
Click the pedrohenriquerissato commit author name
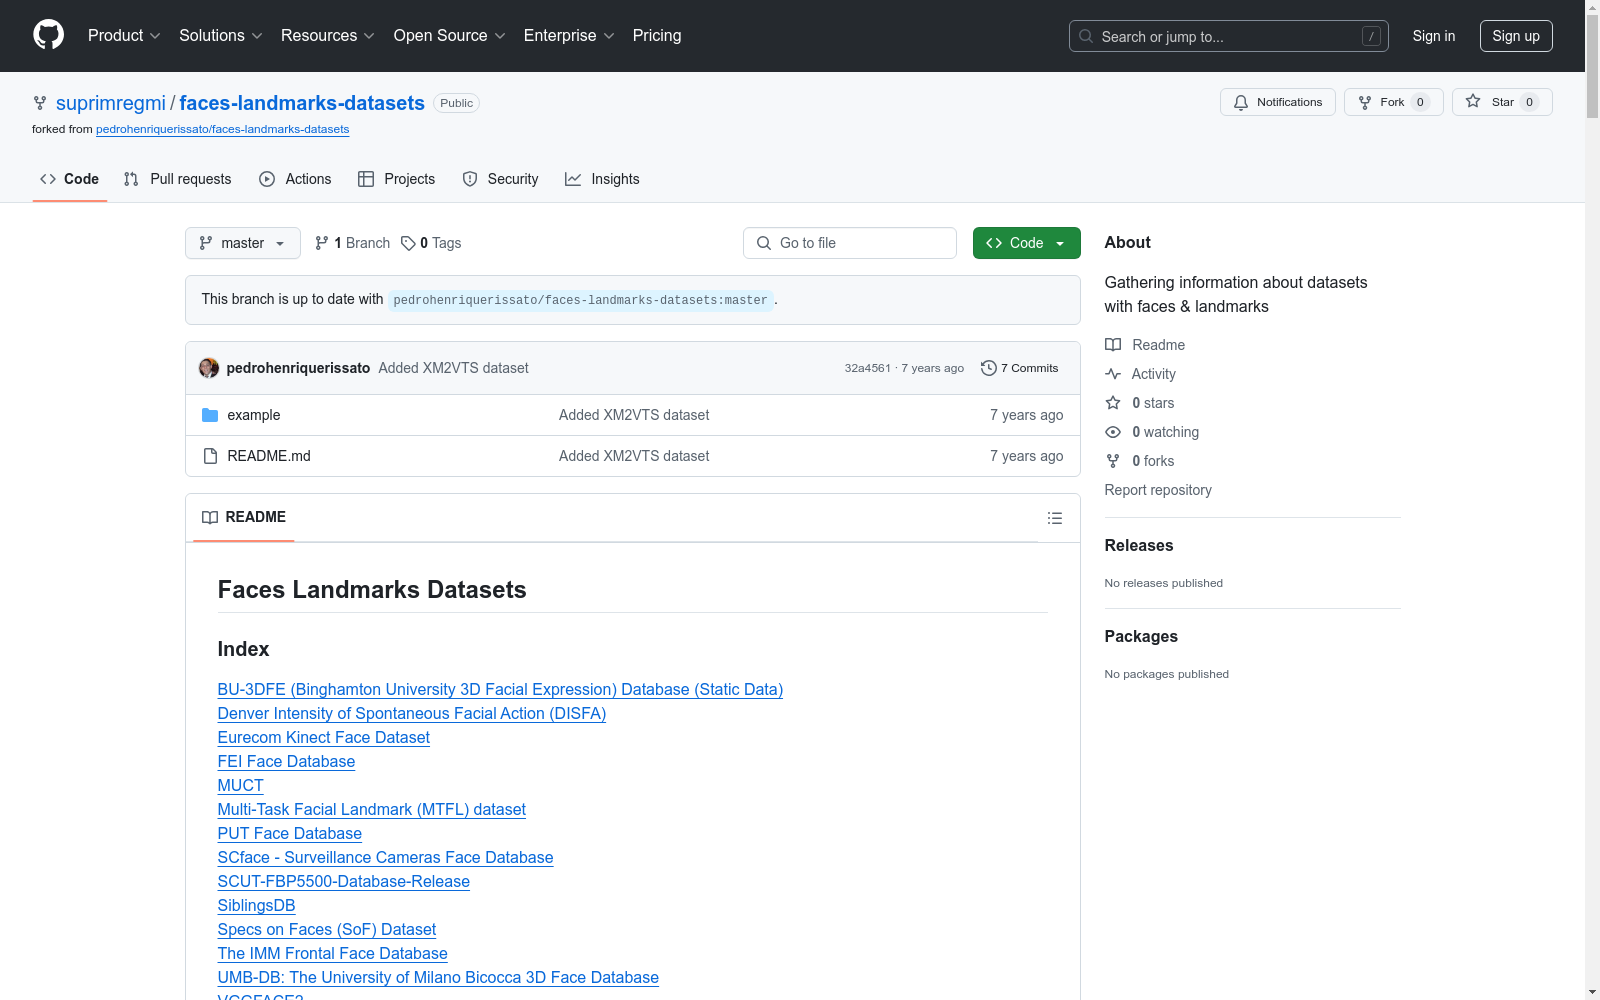point(299,368)
